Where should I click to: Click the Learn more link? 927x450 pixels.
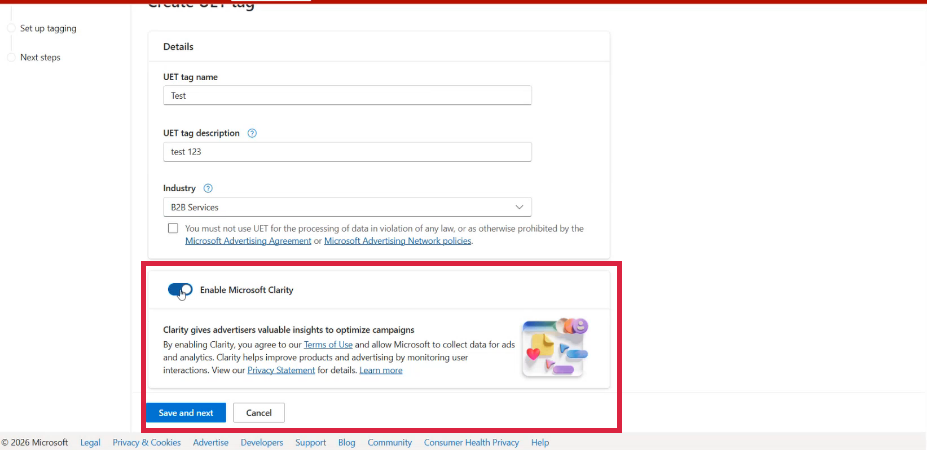point(381,370)
